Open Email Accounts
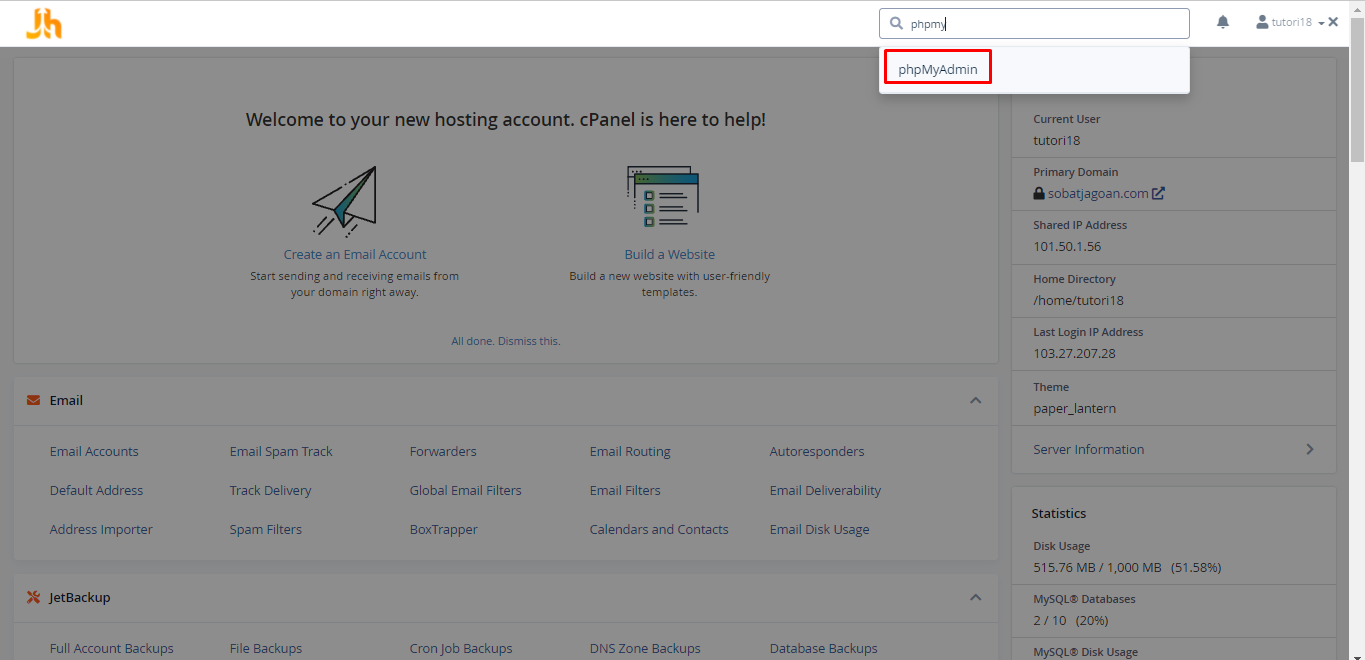This screenshot has width=1365, height=660. (94, 451)
